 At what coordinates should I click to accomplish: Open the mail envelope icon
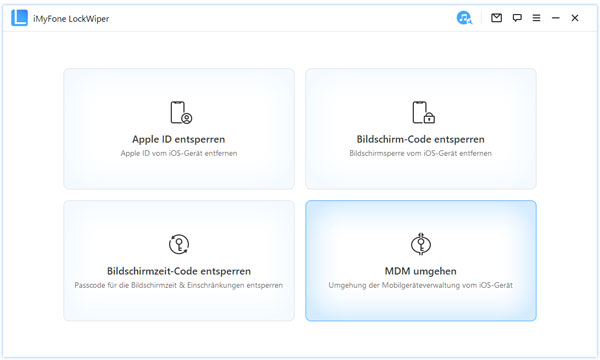[496, 18]
